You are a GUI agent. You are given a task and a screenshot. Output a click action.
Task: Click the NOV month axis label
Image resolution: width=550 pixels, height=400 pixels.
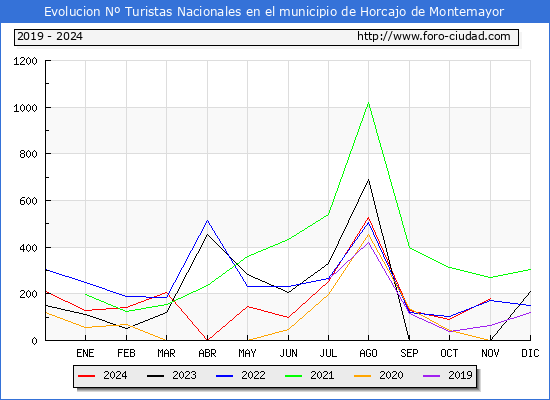[x=490, y=353]
